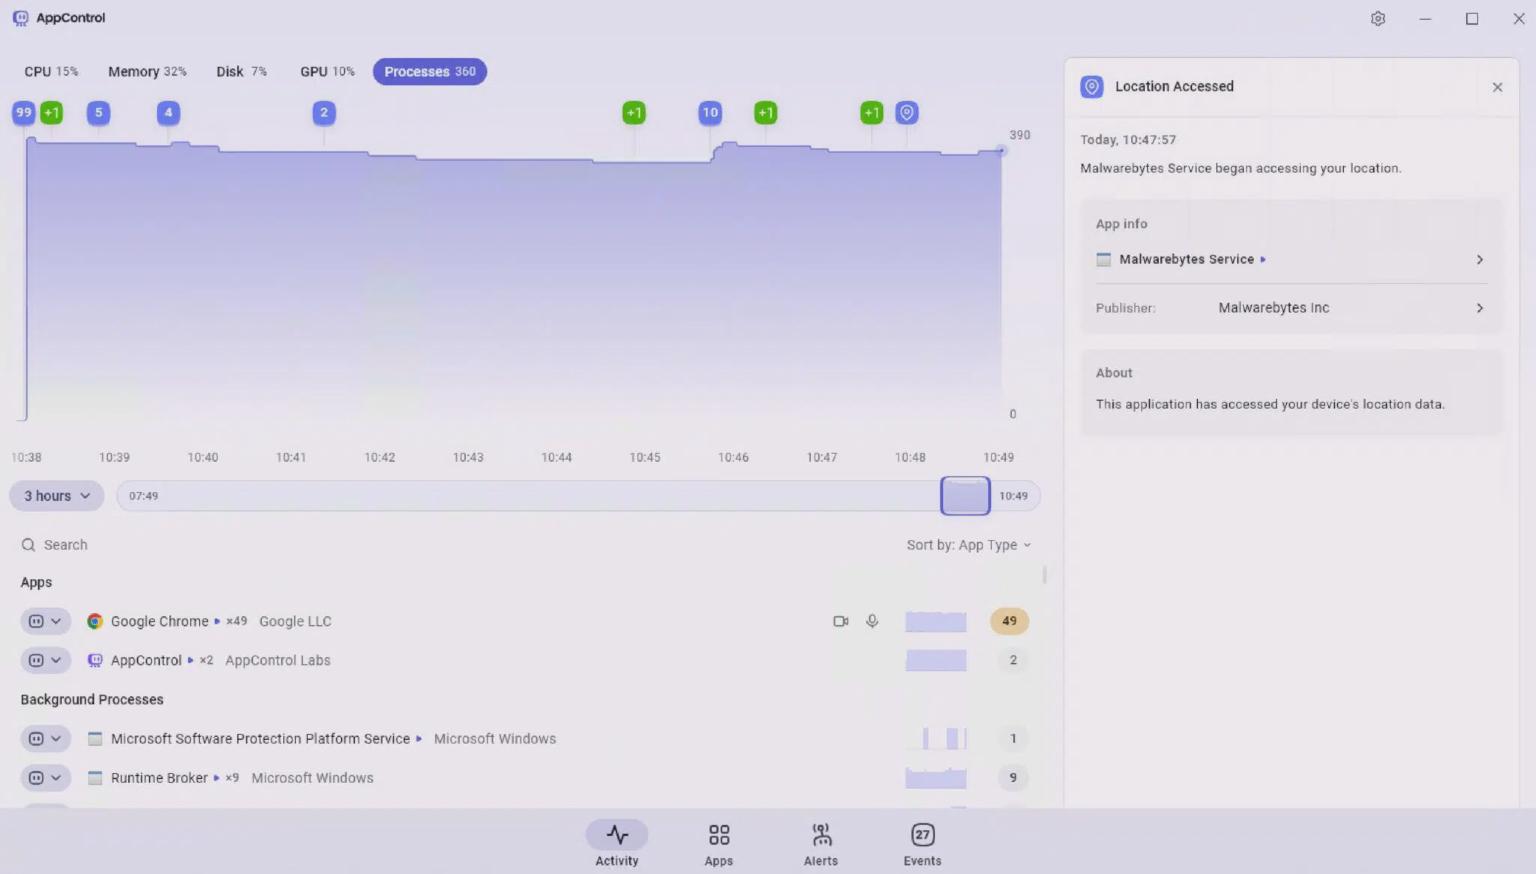Open AppControl row's block control dropdown
This screenshot has width=1536, height=874.
(45, 660)
